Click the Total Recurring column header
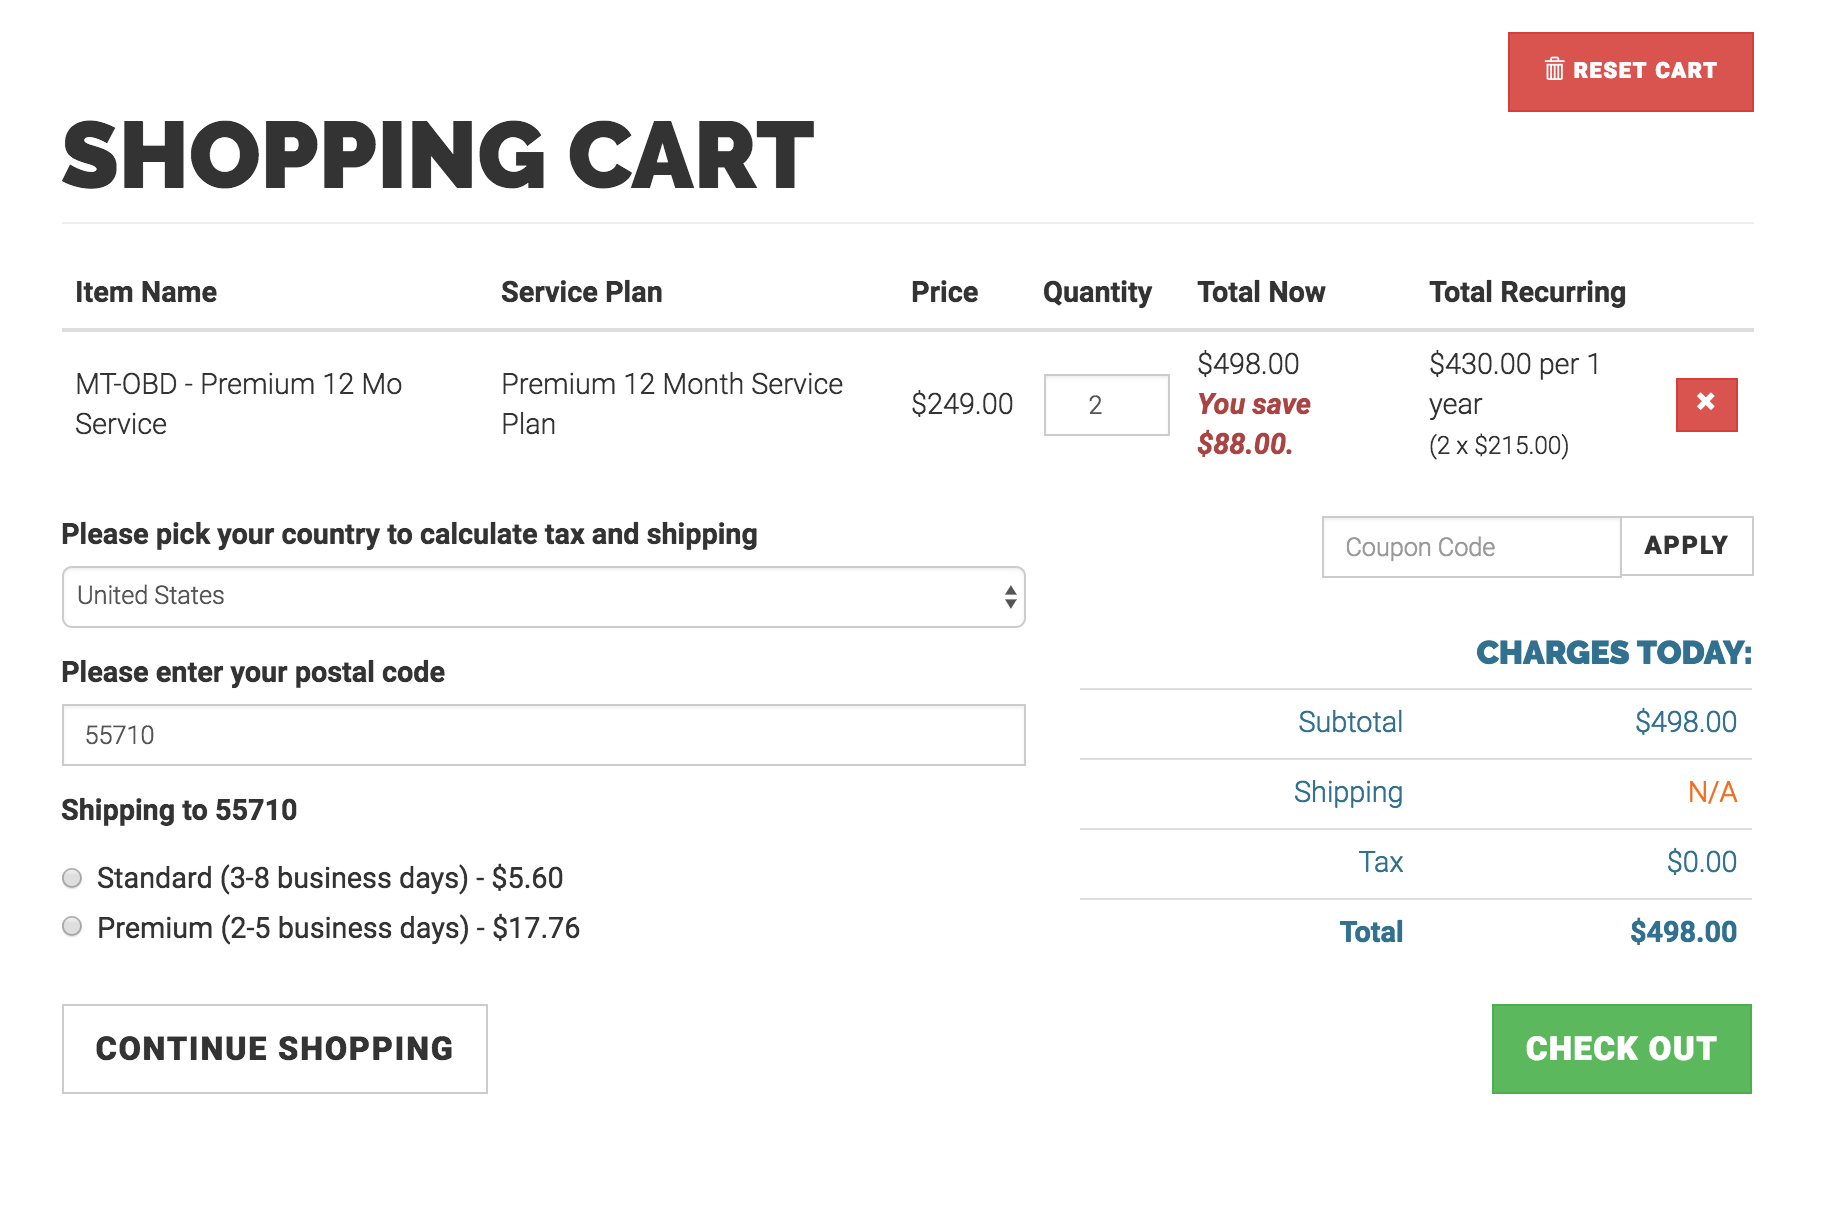 [1527, 292]
